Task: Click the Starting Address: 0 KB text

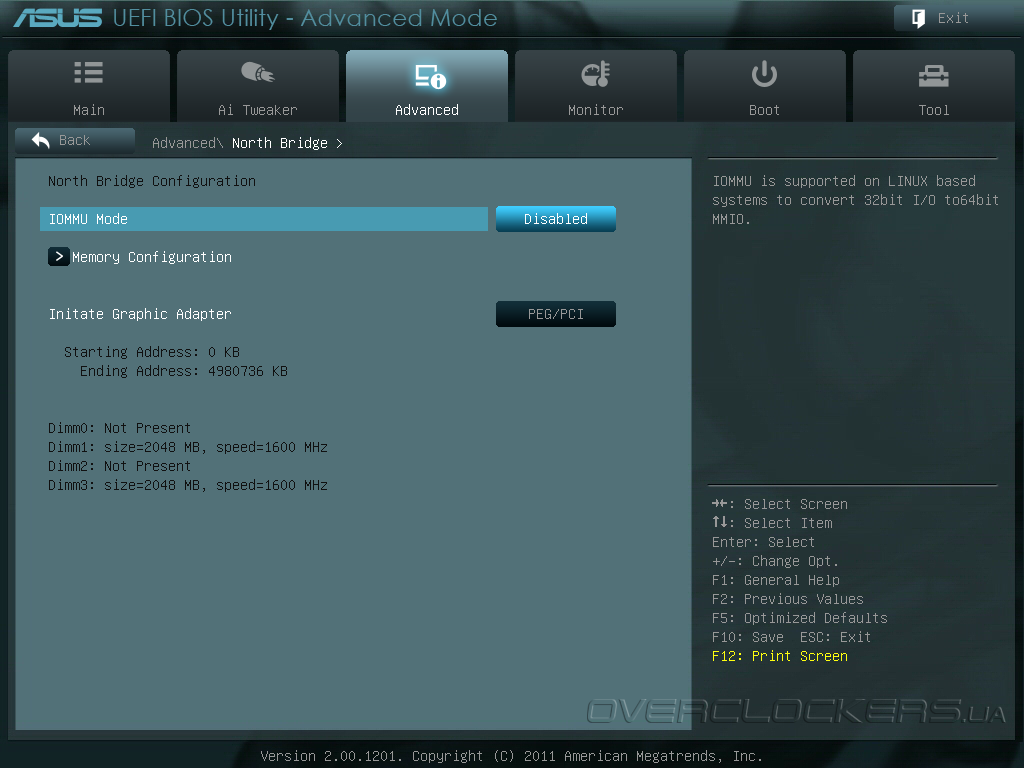Action: (152, 352)
